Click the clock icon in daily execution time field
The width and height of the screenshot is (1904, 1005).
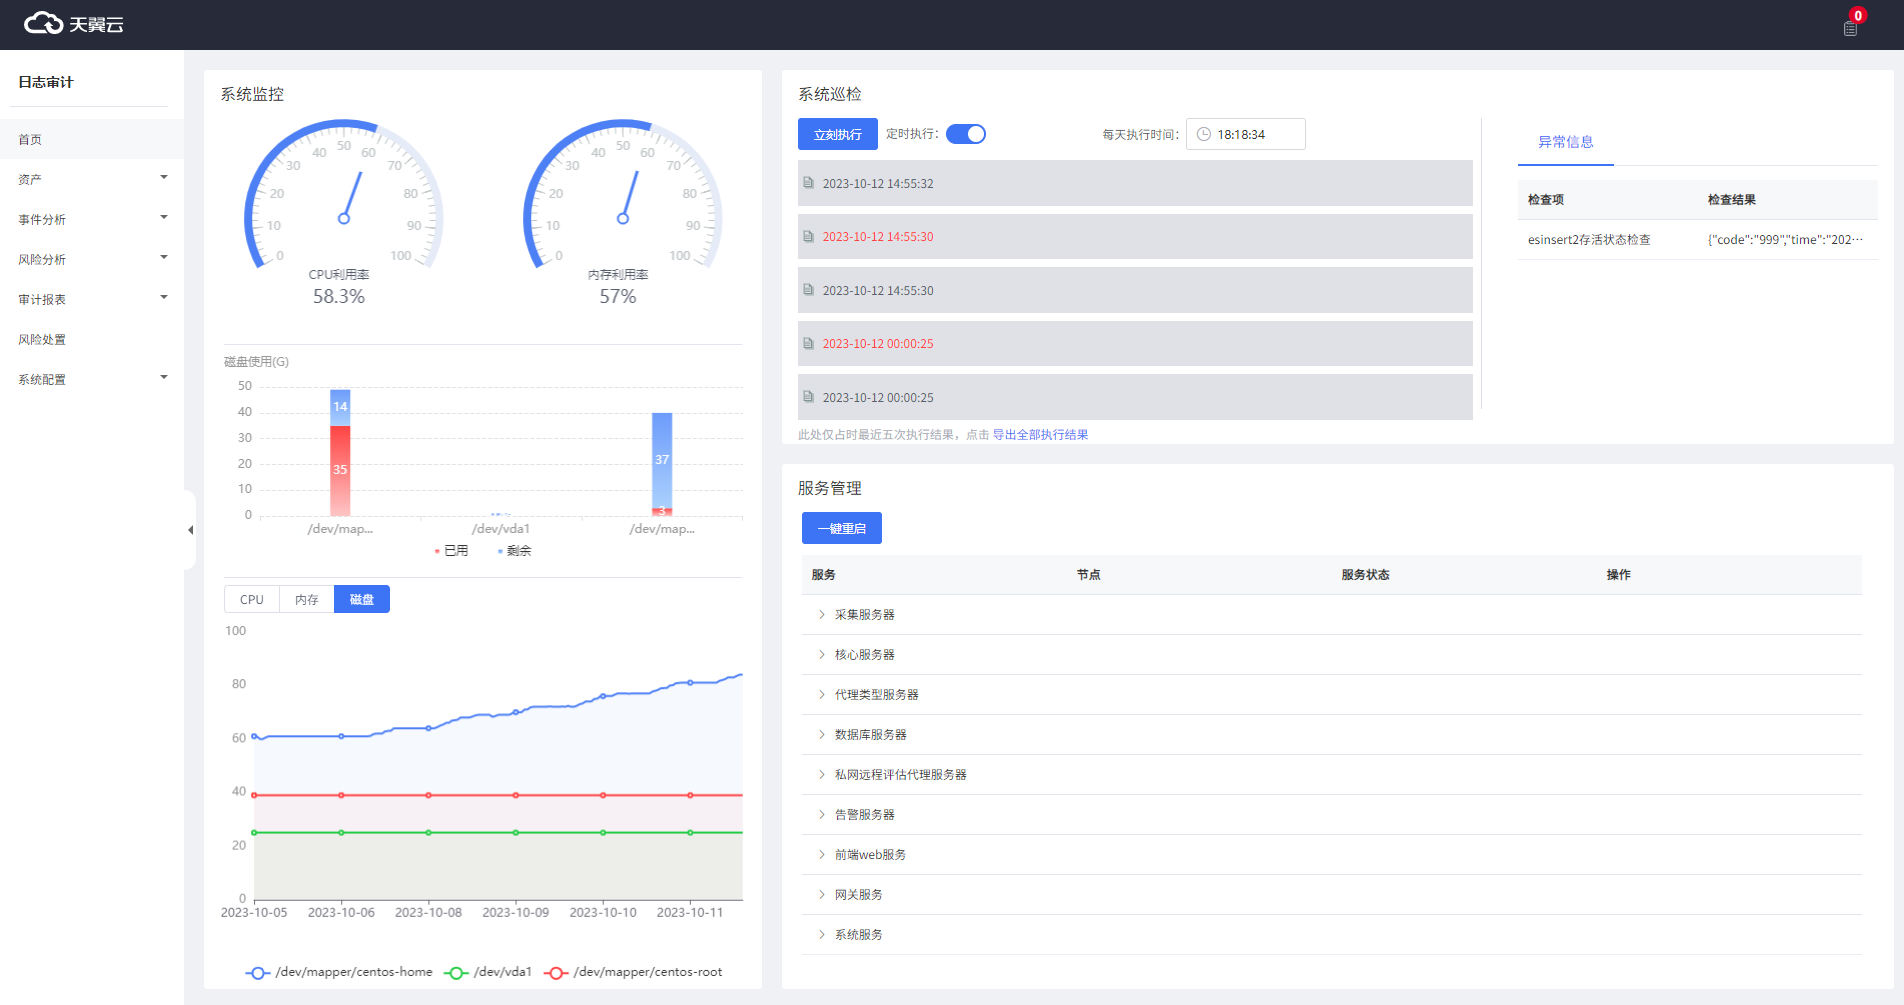click(x=1204, y=134)
